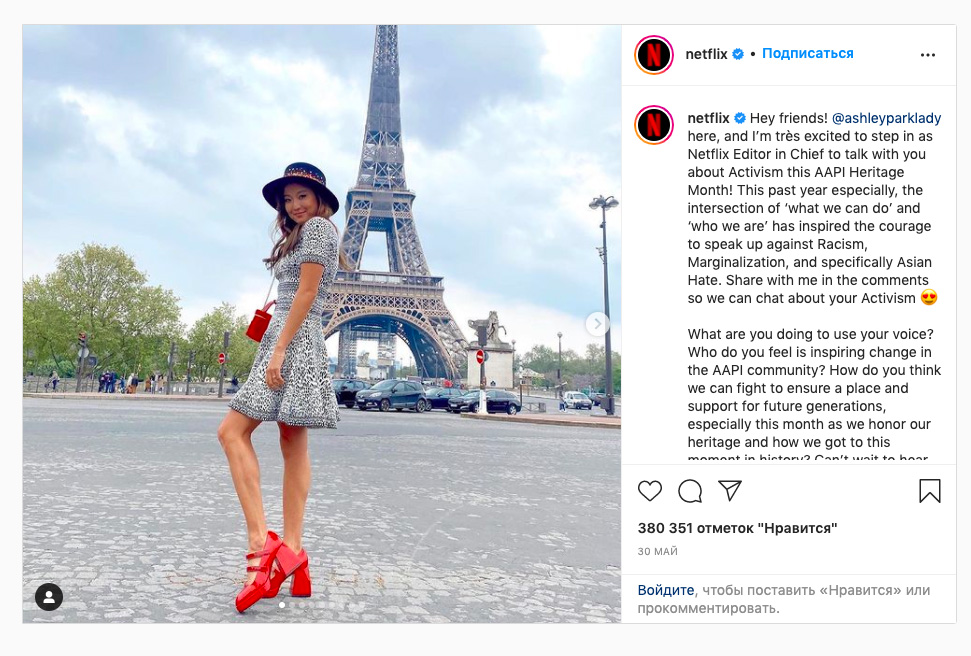Click the Eiffel Tower photo
The width and height of the screenshot is (971, 656).
pyautogui.click(x=322, y=324)
